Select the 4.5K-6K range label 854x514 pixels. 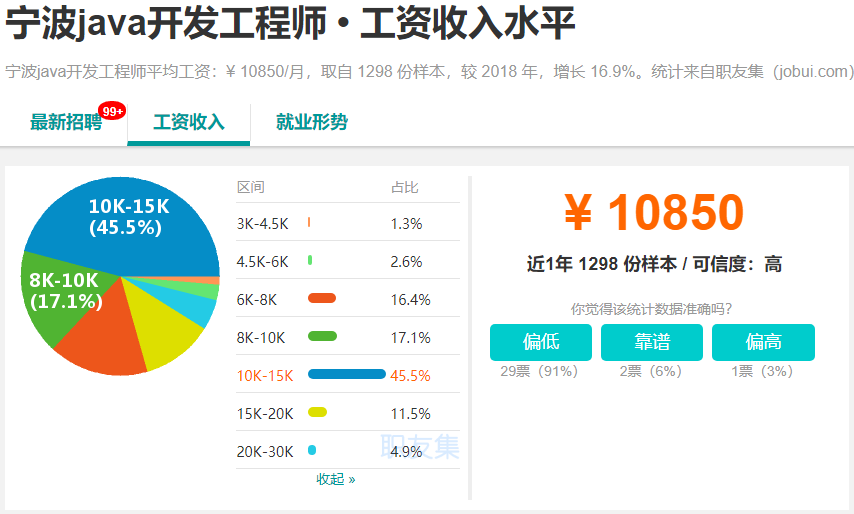tap(263, 262)
